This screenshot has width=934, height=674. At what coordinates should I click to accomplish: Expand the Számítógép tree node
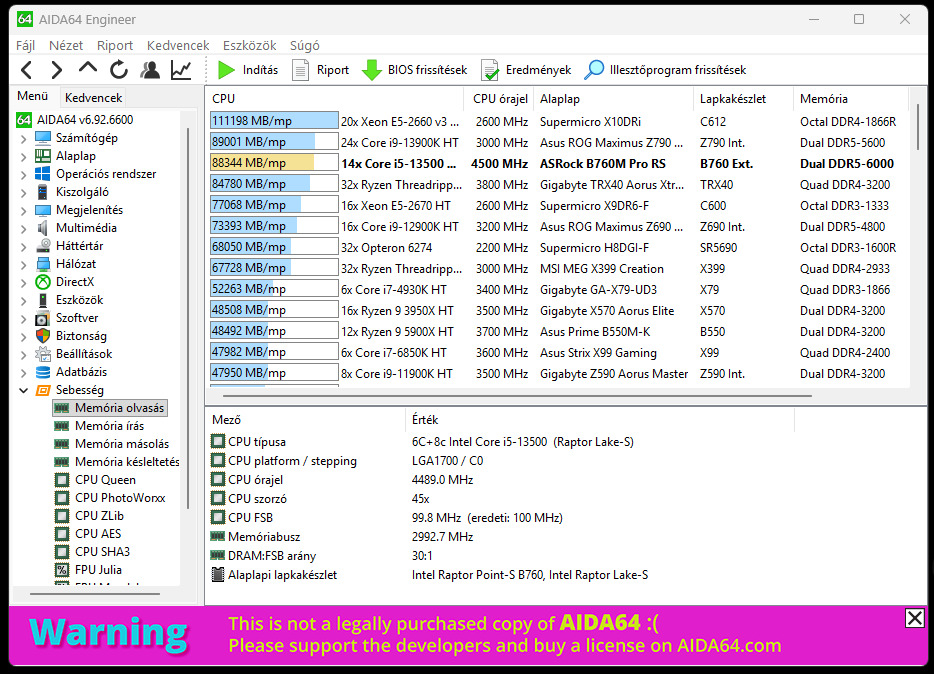click(23, 139)
